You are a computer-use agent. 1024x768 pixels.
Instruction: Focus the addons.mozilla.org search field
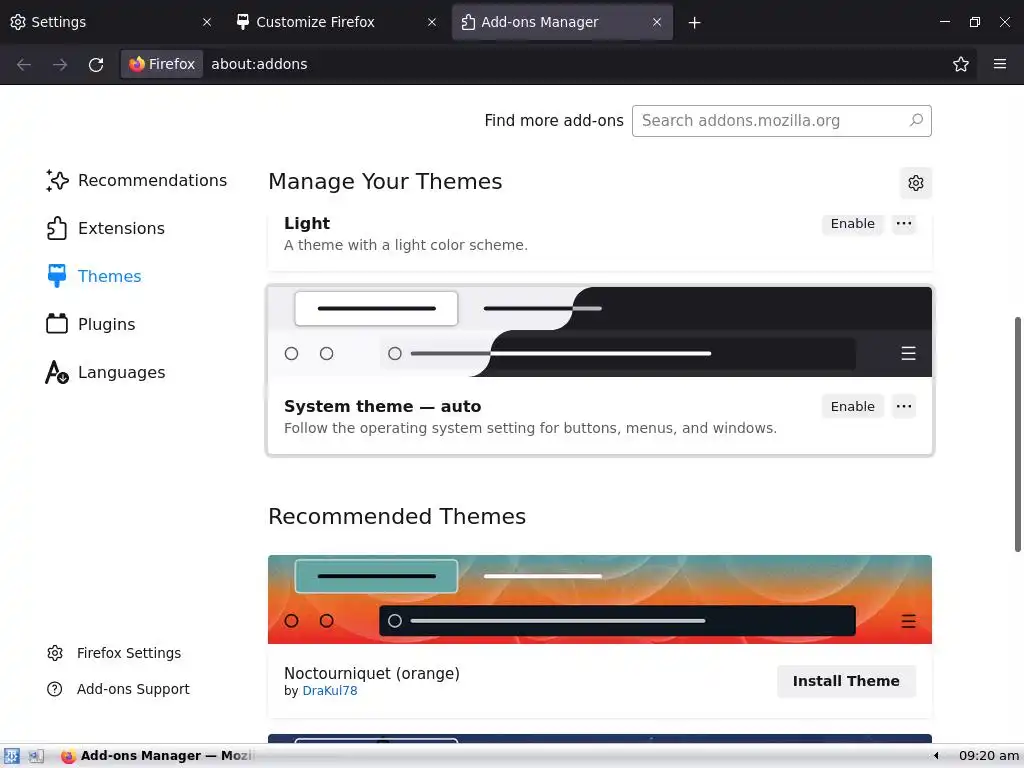[781, 121]
